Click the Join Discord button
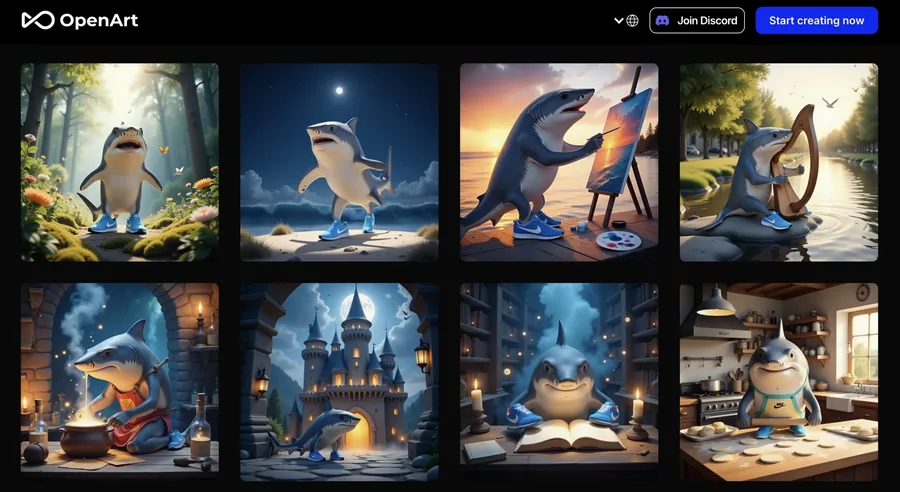Image resolution: width=900 pixels, height=492 pixels. point(697,21)
